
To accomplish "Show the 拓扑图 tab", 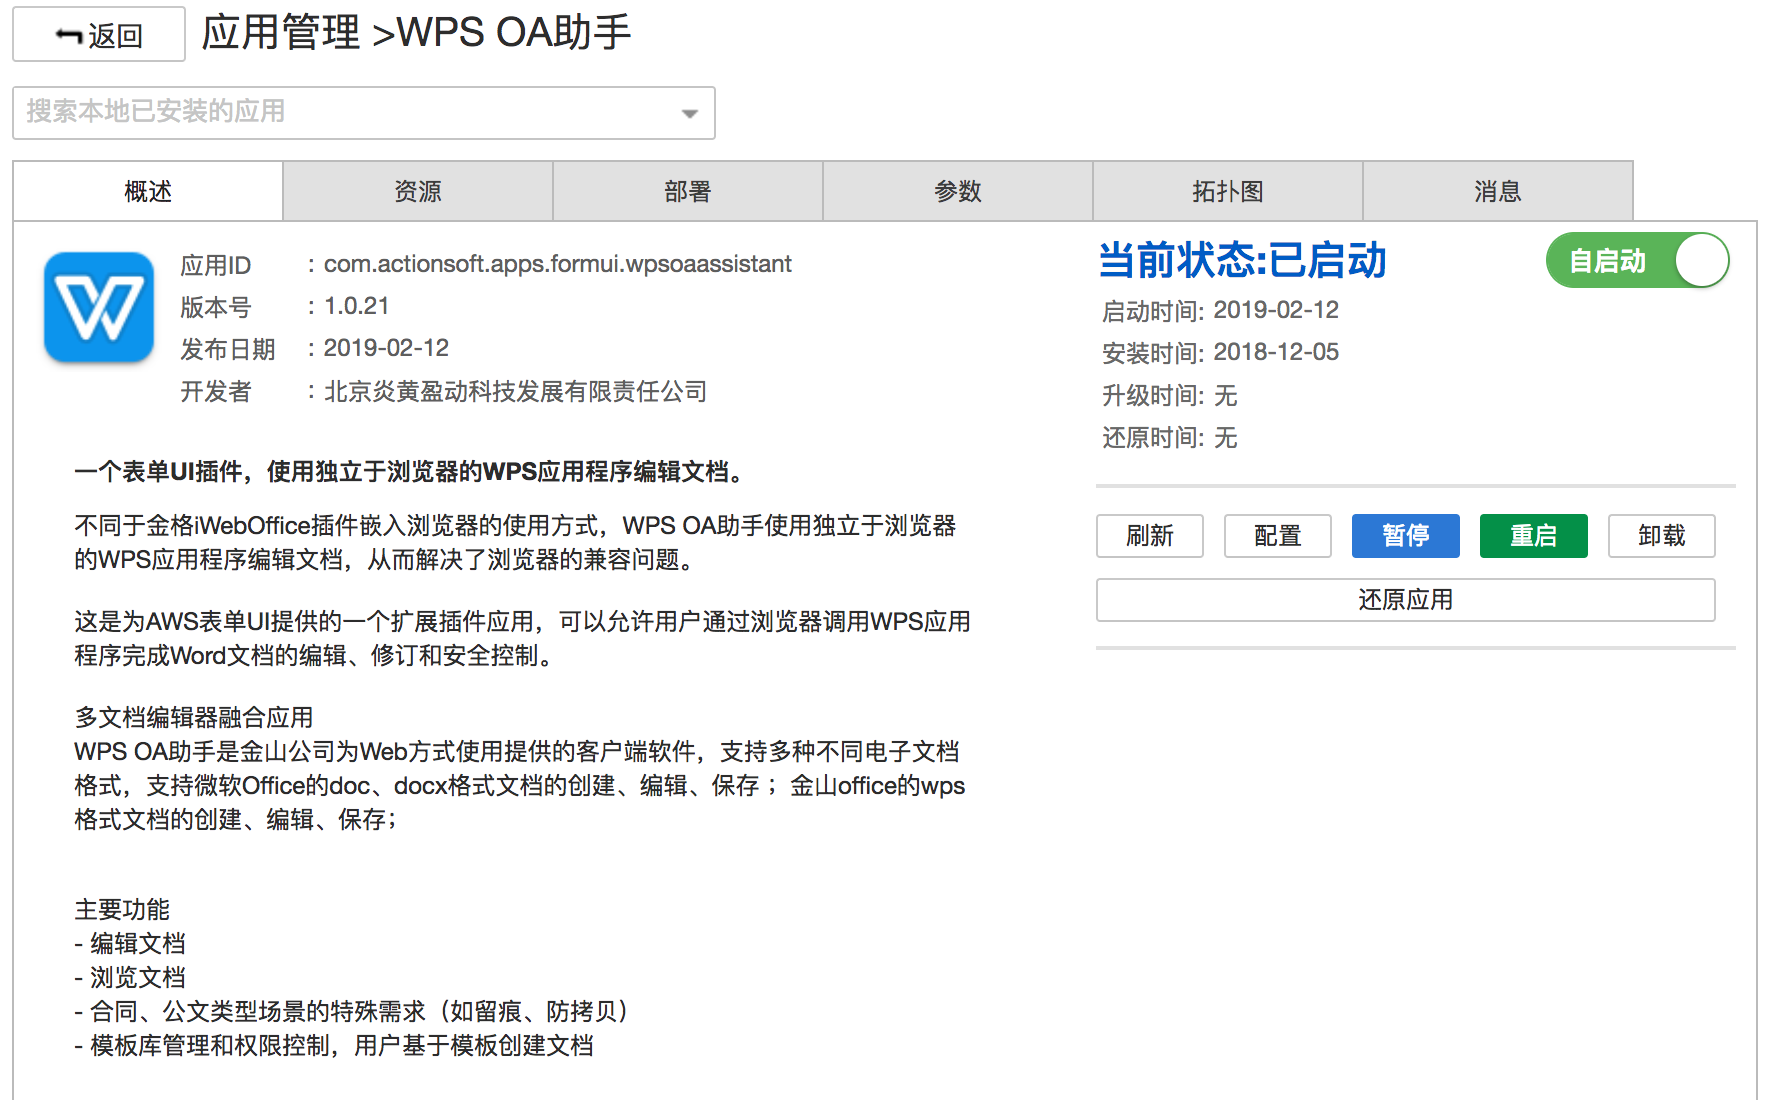I will [1228, 191].
